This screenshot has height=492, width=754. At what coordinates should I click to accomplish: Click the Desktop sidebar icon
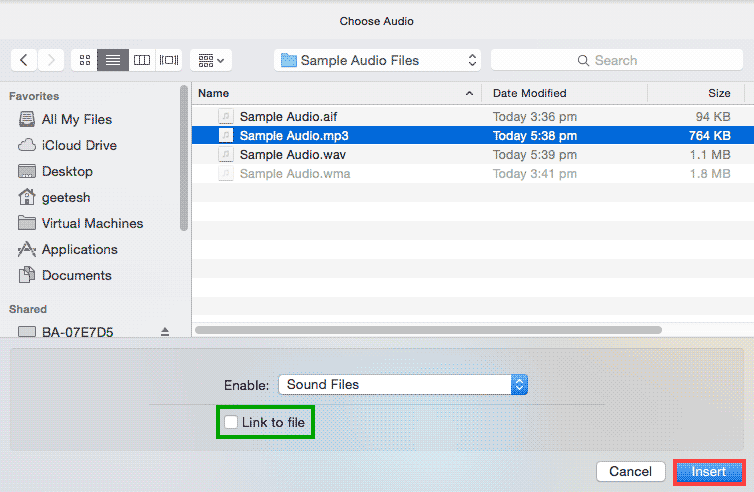click(27, 171)
